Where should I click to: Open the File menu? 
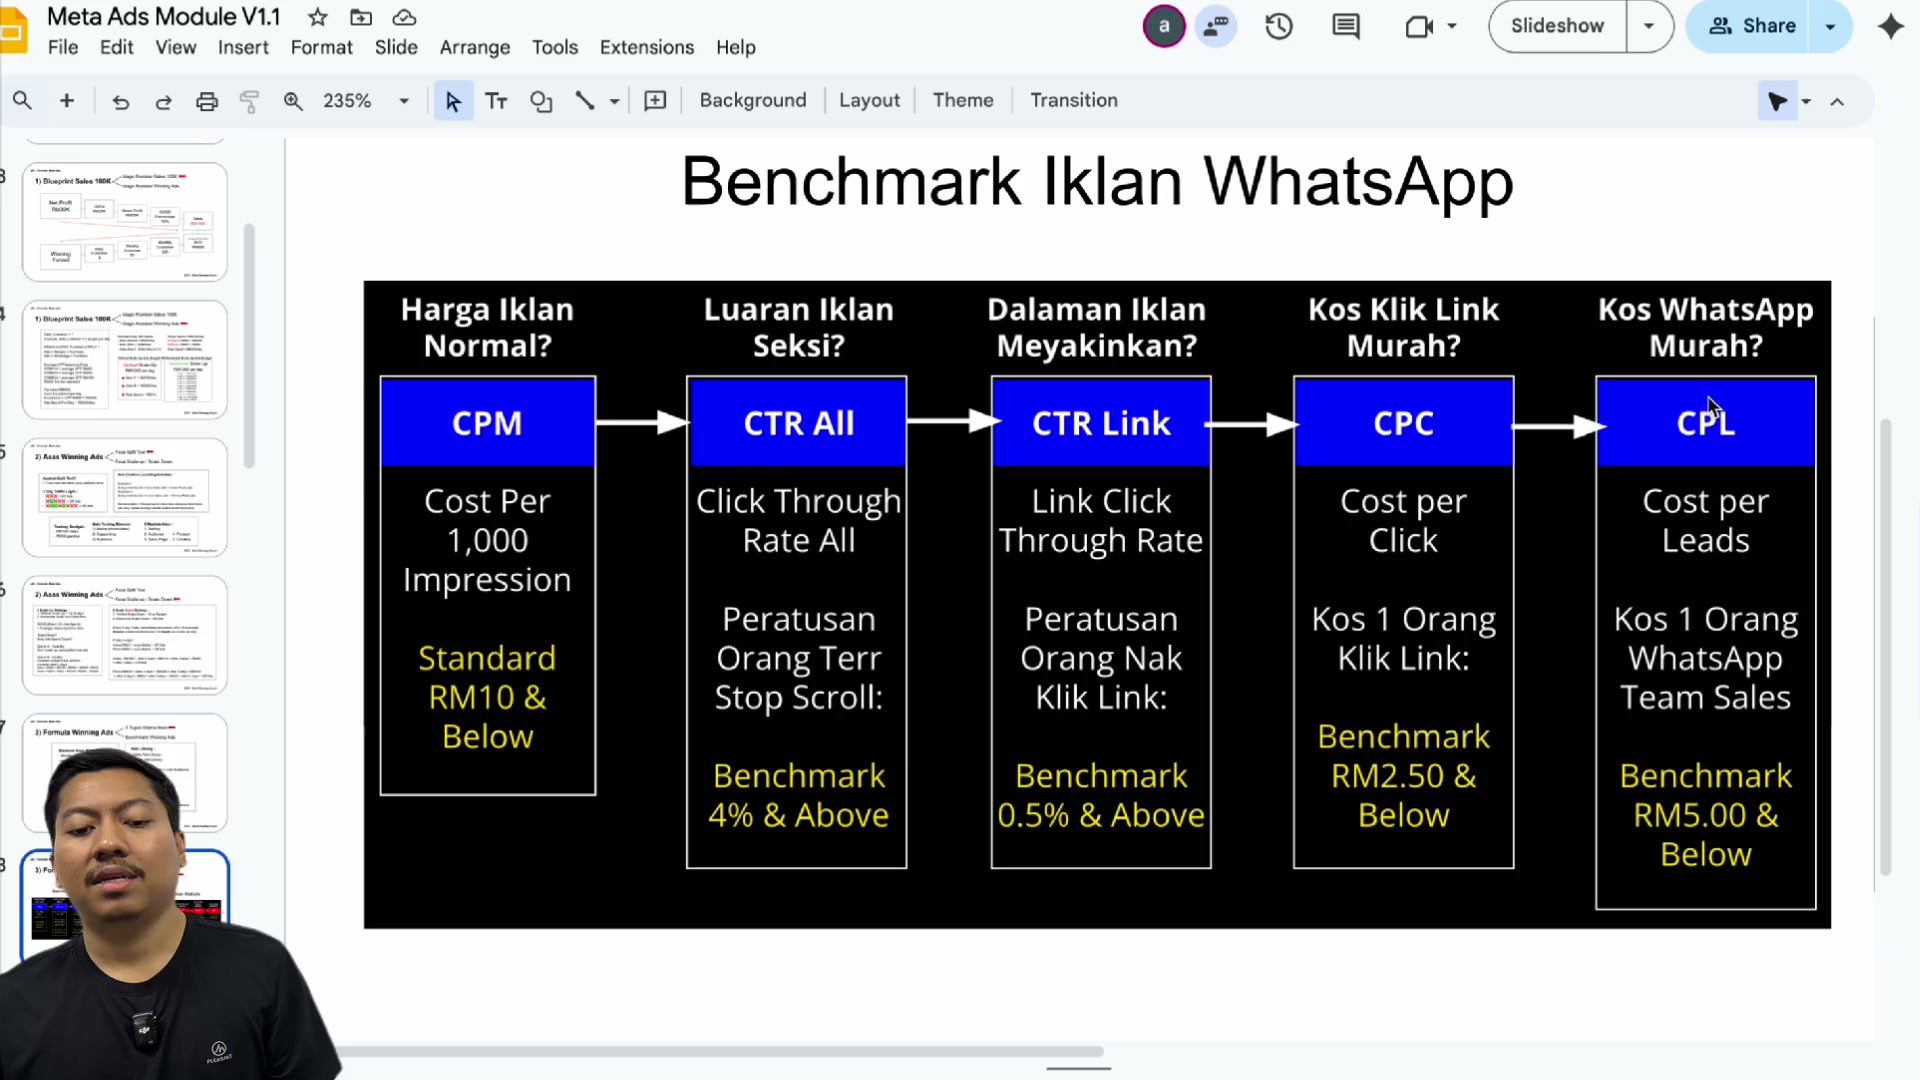pos(63,47)
